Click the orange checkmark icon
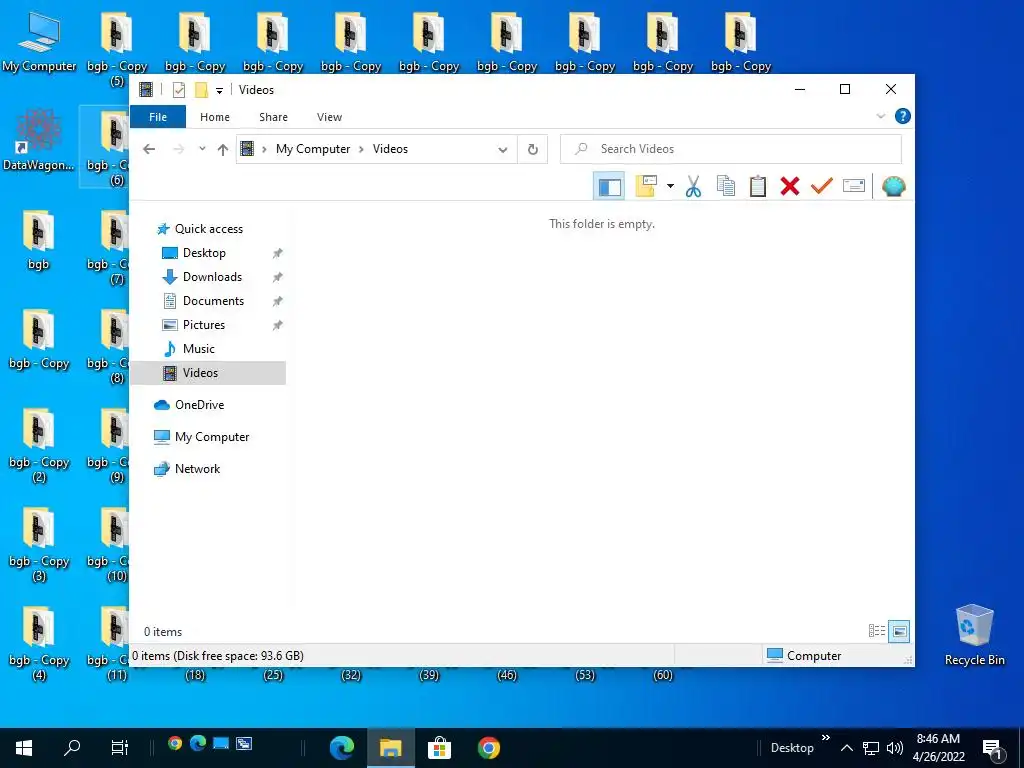Viewport: 1024px width, 768px height. [822, 186]
